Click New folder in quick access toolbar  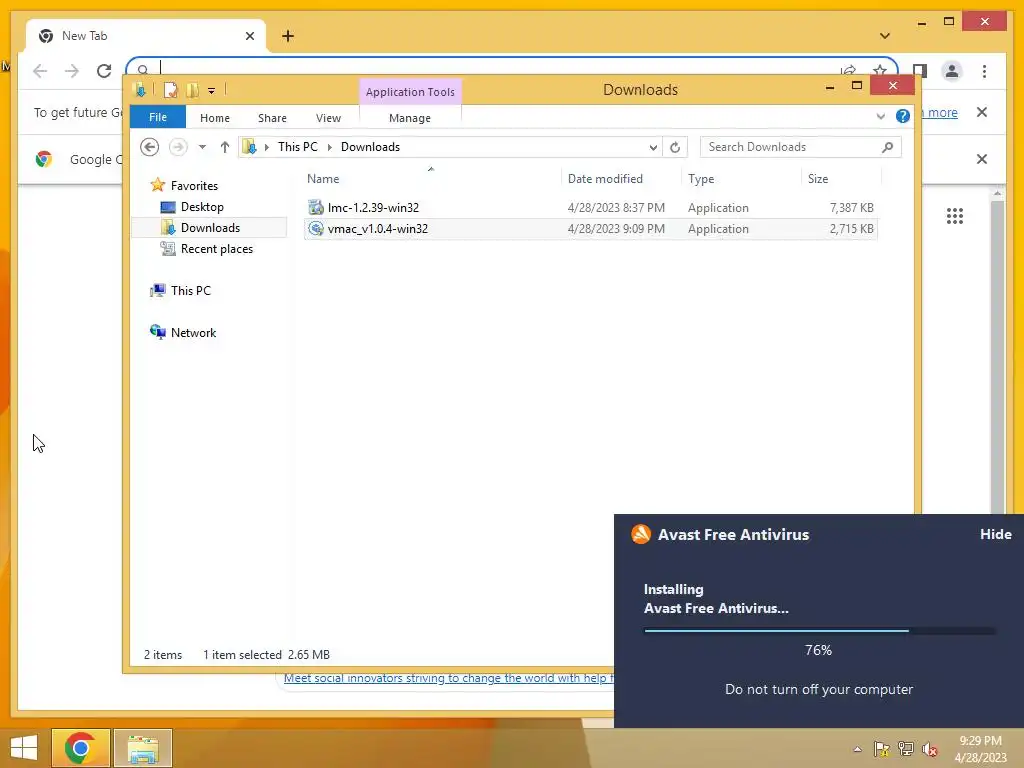(x=193, y=90)
